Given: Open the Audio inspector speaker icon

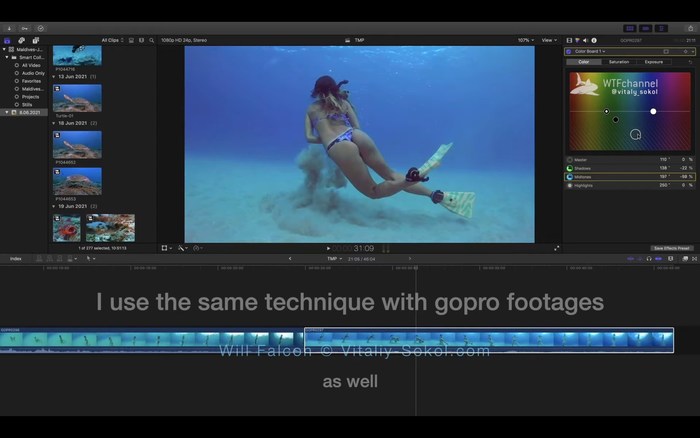Looking at the screenshot, I should click(585, 40).
